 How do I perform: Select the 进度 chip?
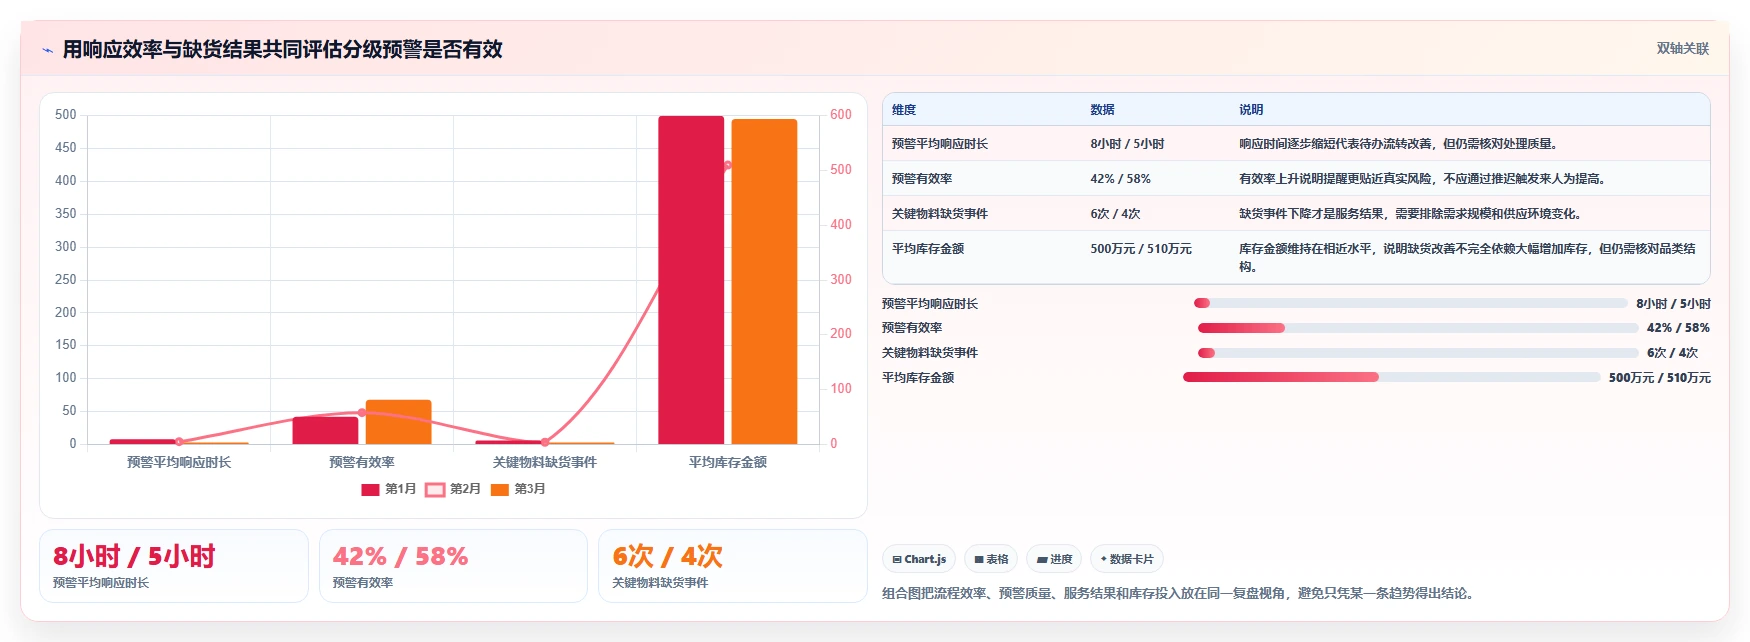click(1054, 559)
